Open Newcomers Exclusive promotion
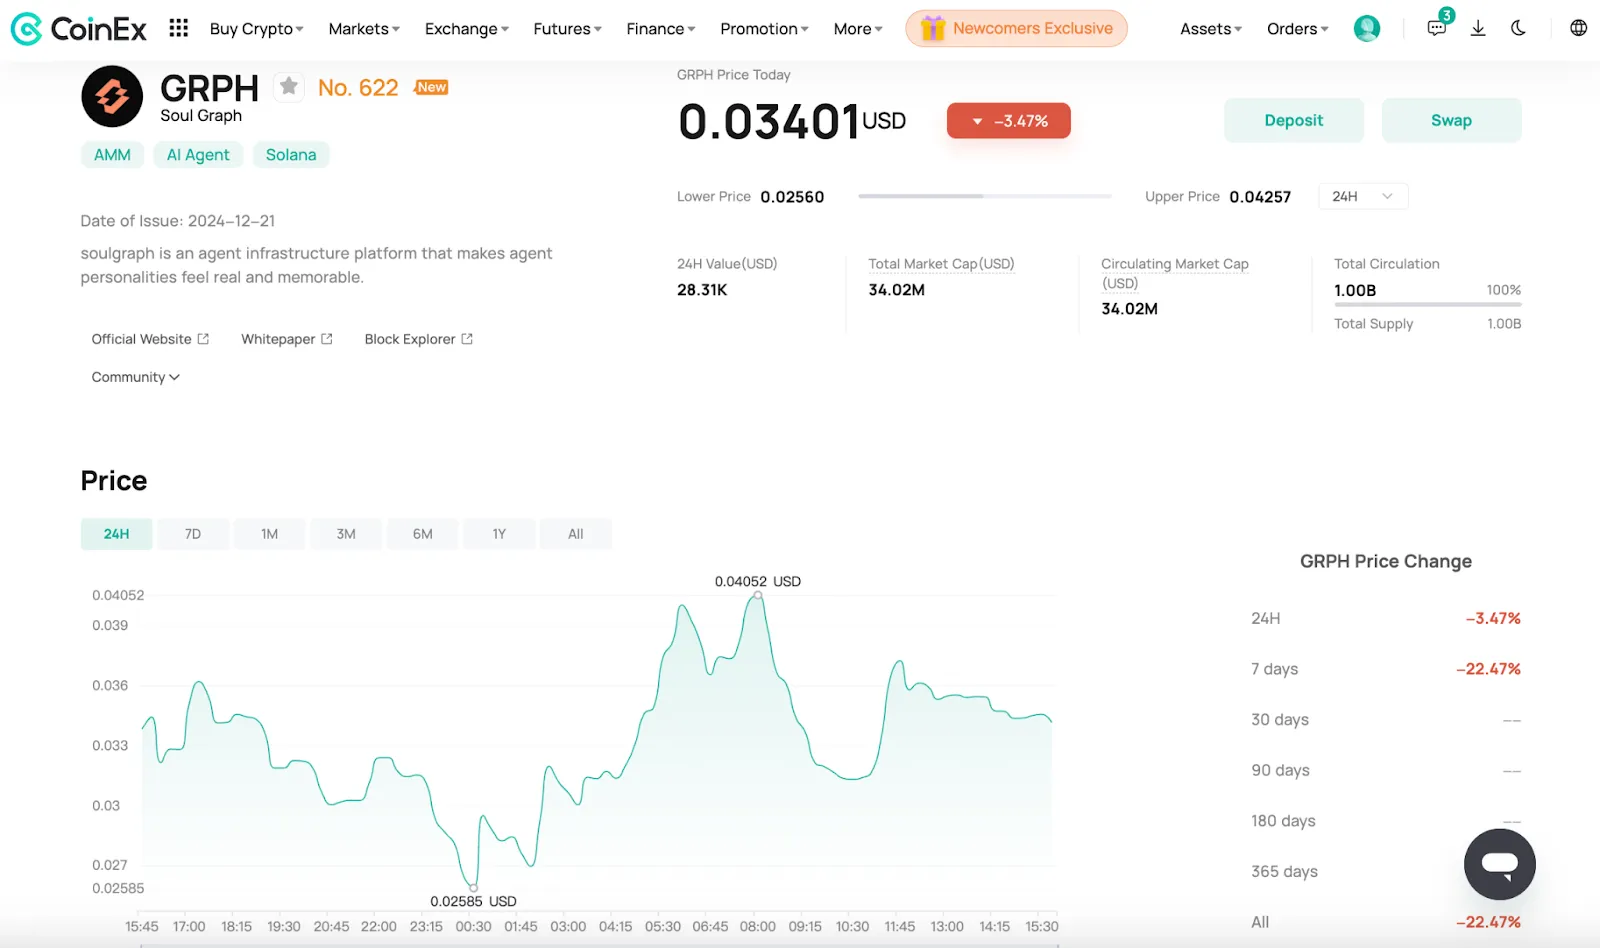Viewport: 1600px width, 948px height. (1017, 28)
